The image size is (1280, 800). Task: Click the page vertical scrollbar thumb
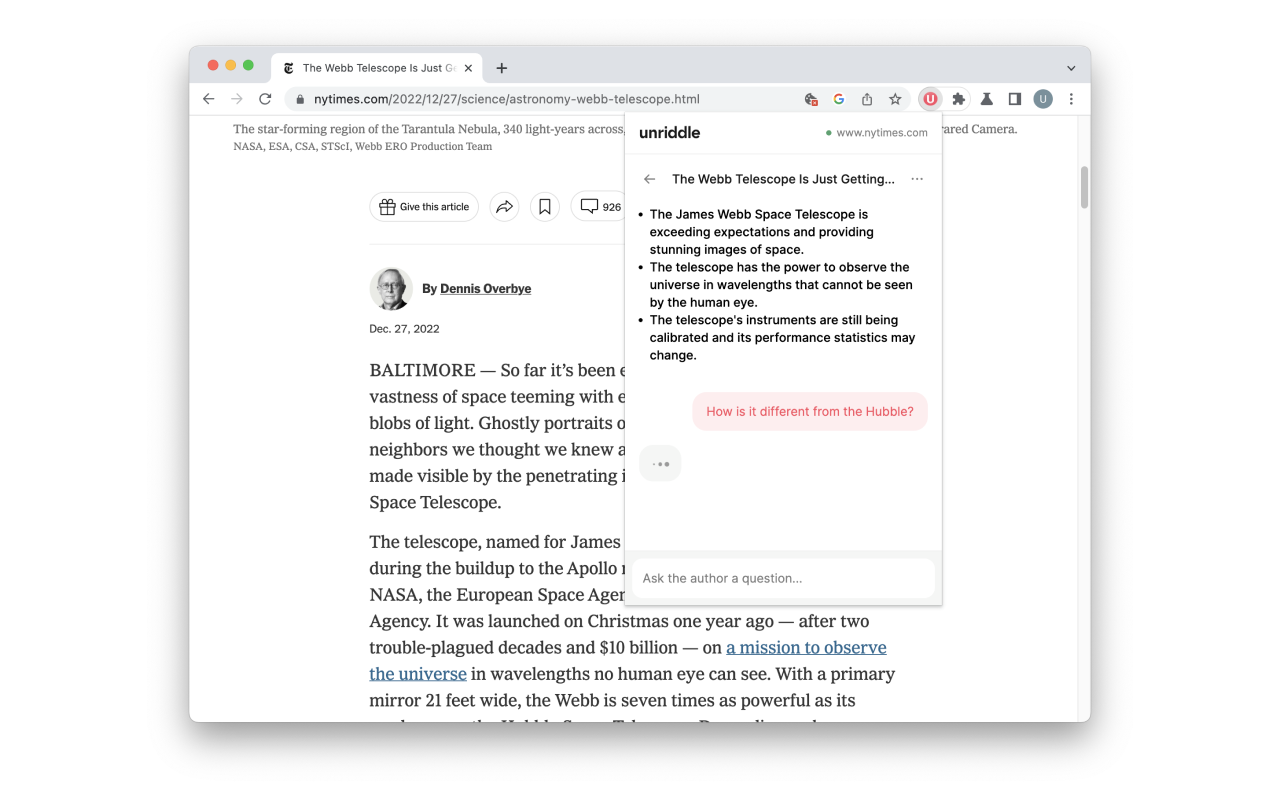click(1084, 187)
